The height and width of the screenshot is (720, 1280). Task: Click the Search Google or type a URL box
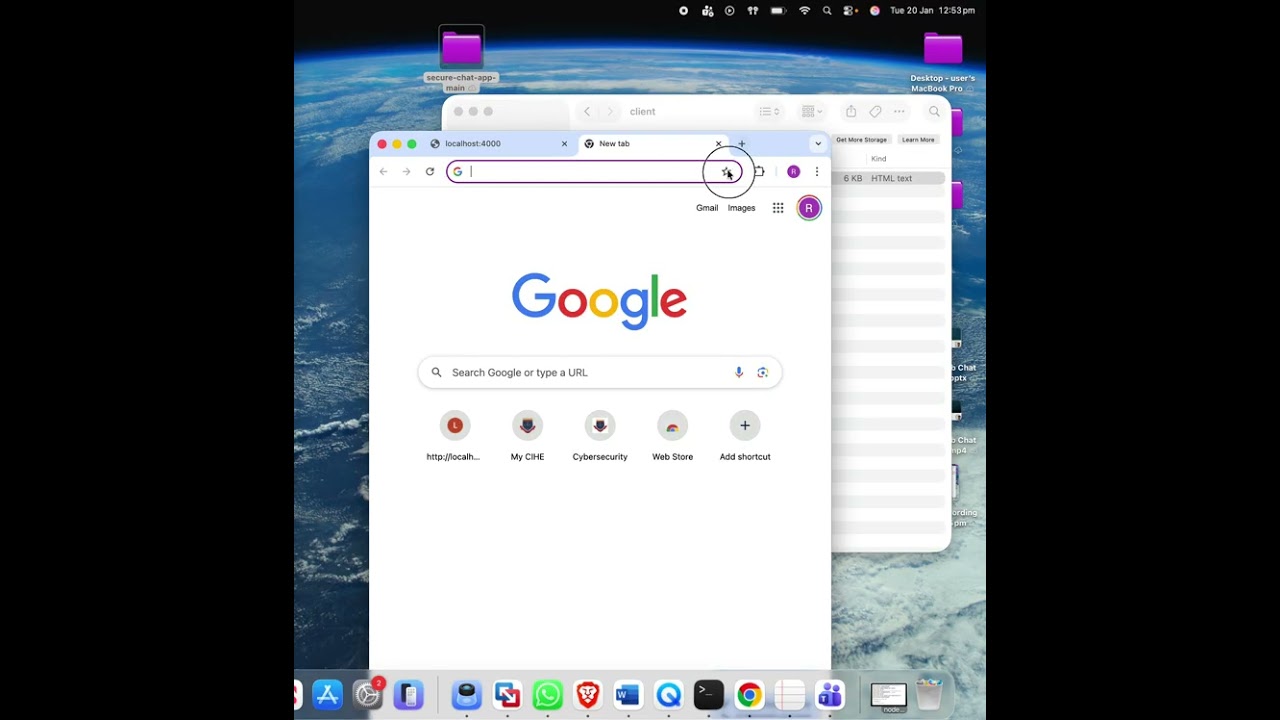(600, 372)
